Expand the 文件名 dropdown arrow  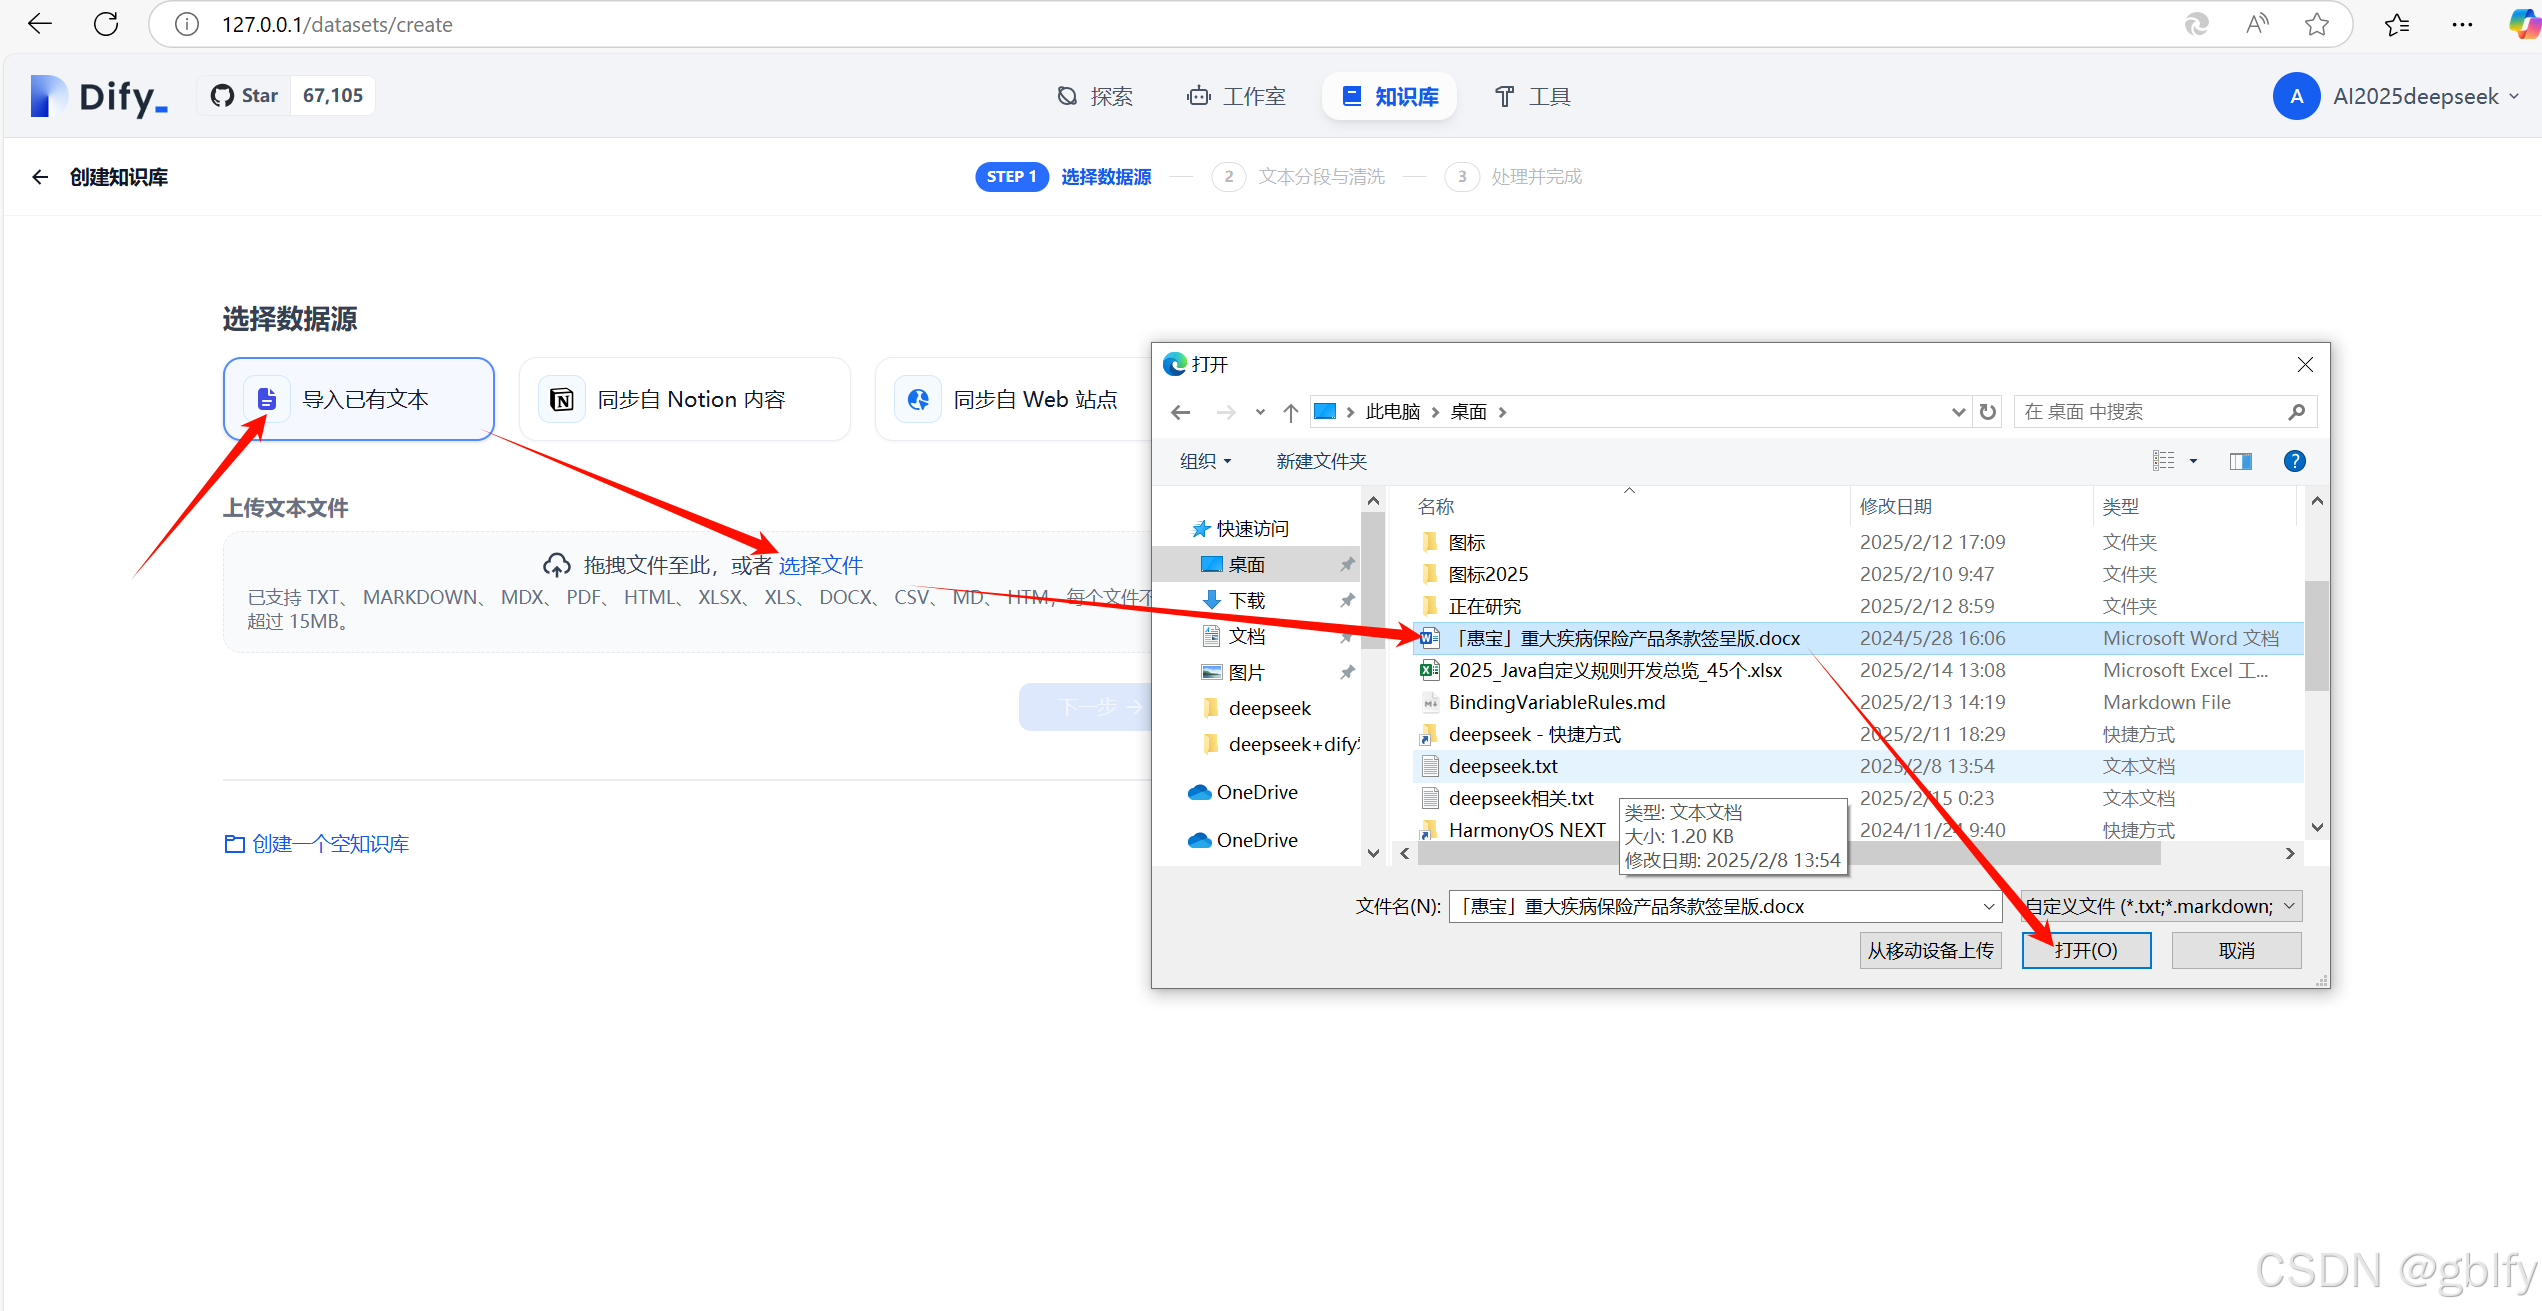pyautogui.click(x=1988, y=906)
